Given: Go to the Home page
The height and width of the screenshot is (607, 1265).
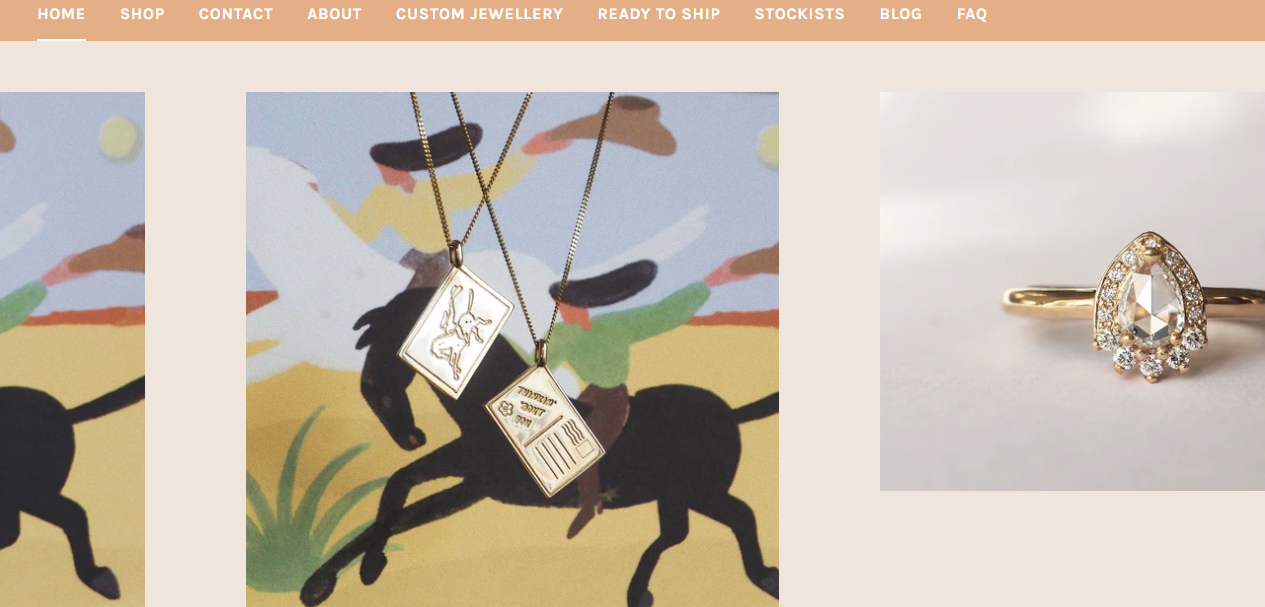Looking at the screenshot, I should pyautogui.click(x=61, y=14).
